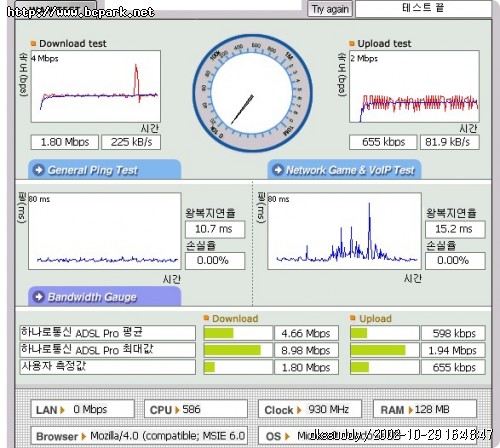
Task: Click the orange bullet beside Upload test
Action: click(x=352, y=43)
